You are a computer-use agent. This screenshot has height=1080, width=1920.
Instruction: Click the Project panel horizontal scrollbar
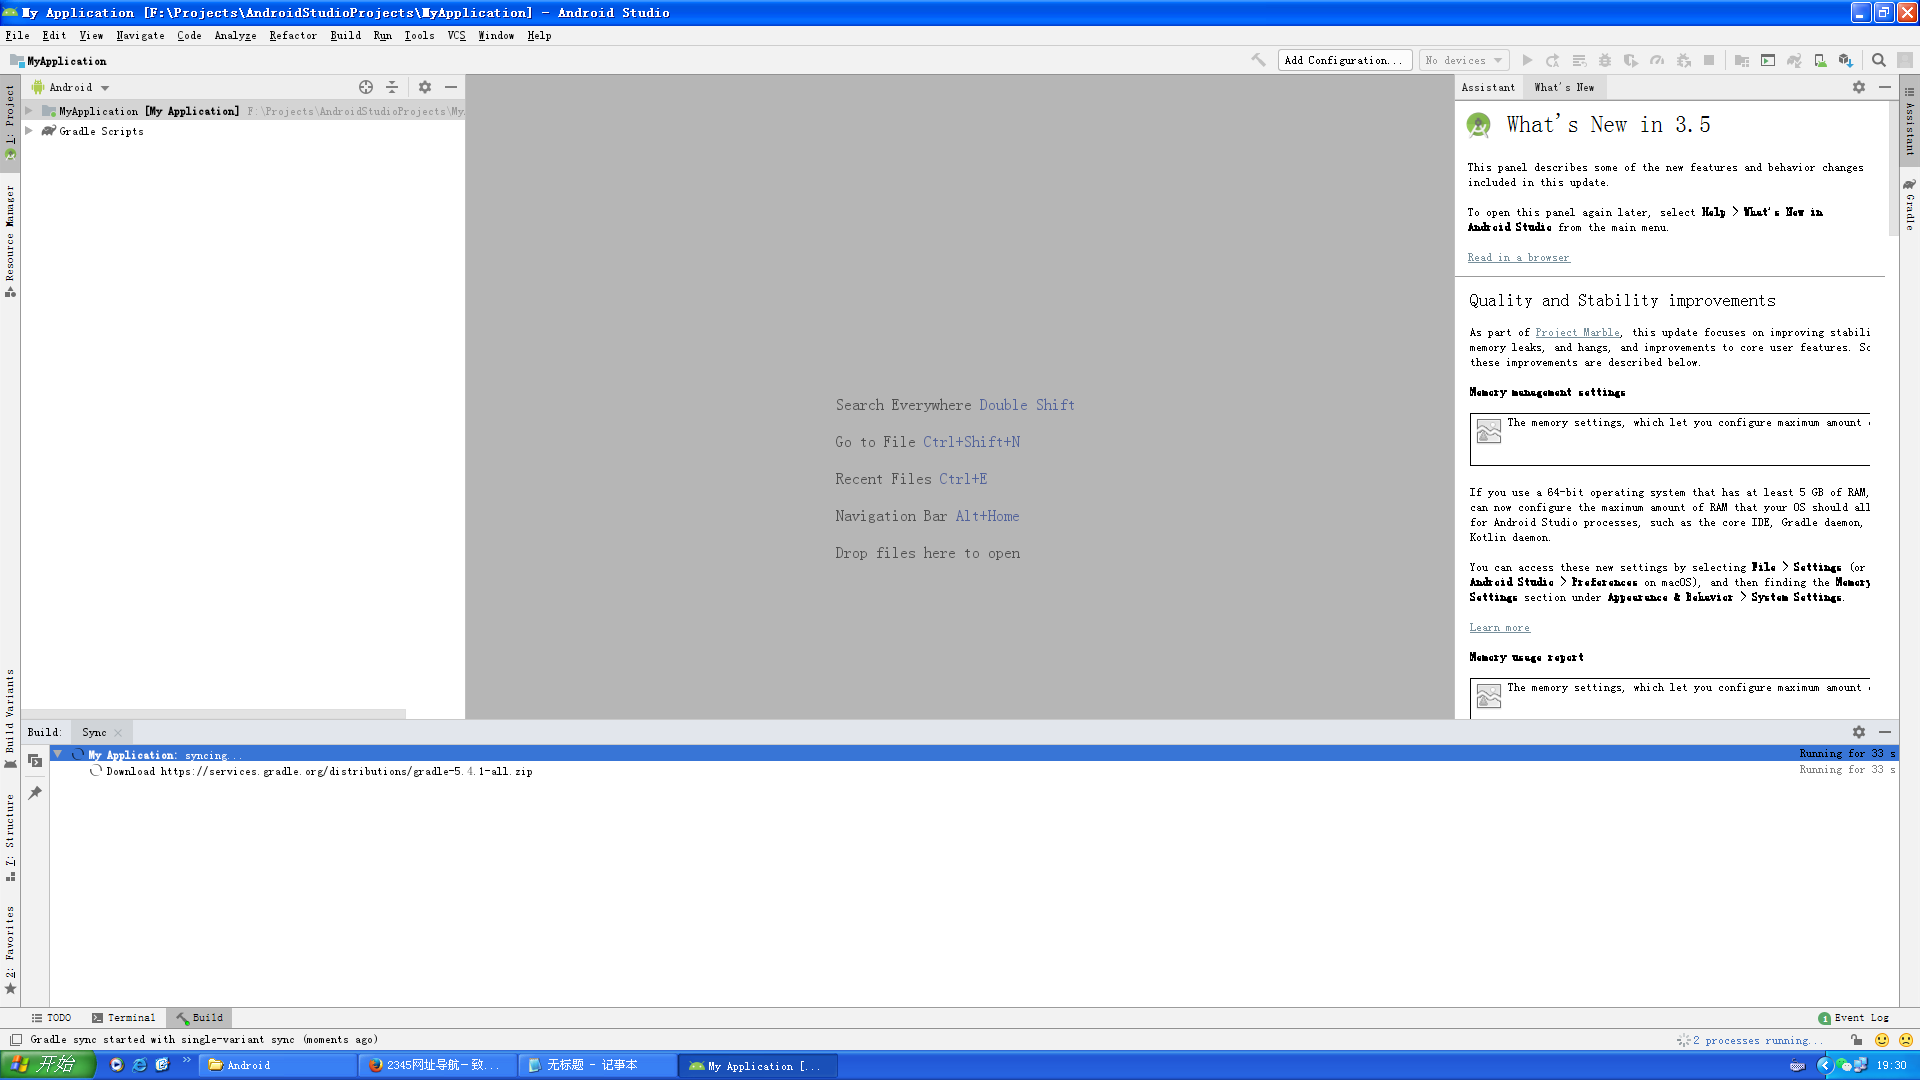(213, 714)
